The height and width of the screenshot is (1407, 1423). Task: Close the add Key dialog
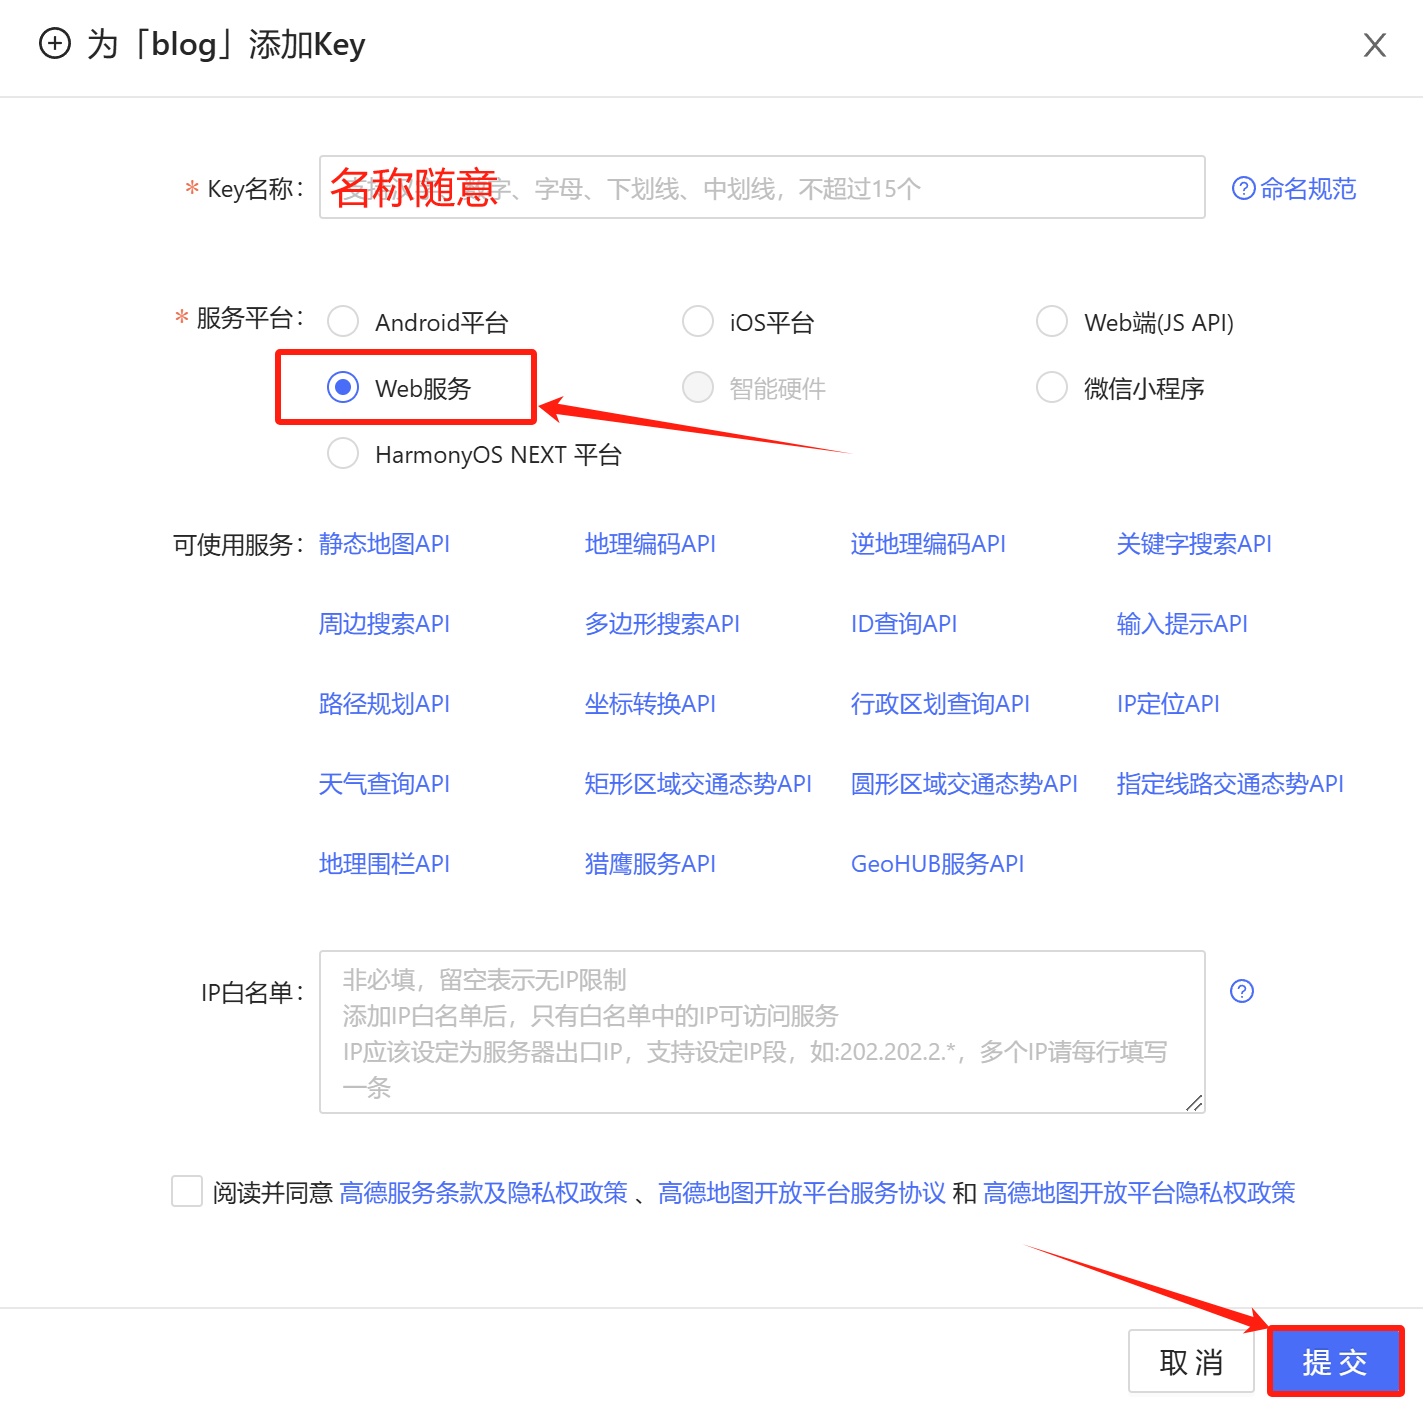coord(1375,45)
